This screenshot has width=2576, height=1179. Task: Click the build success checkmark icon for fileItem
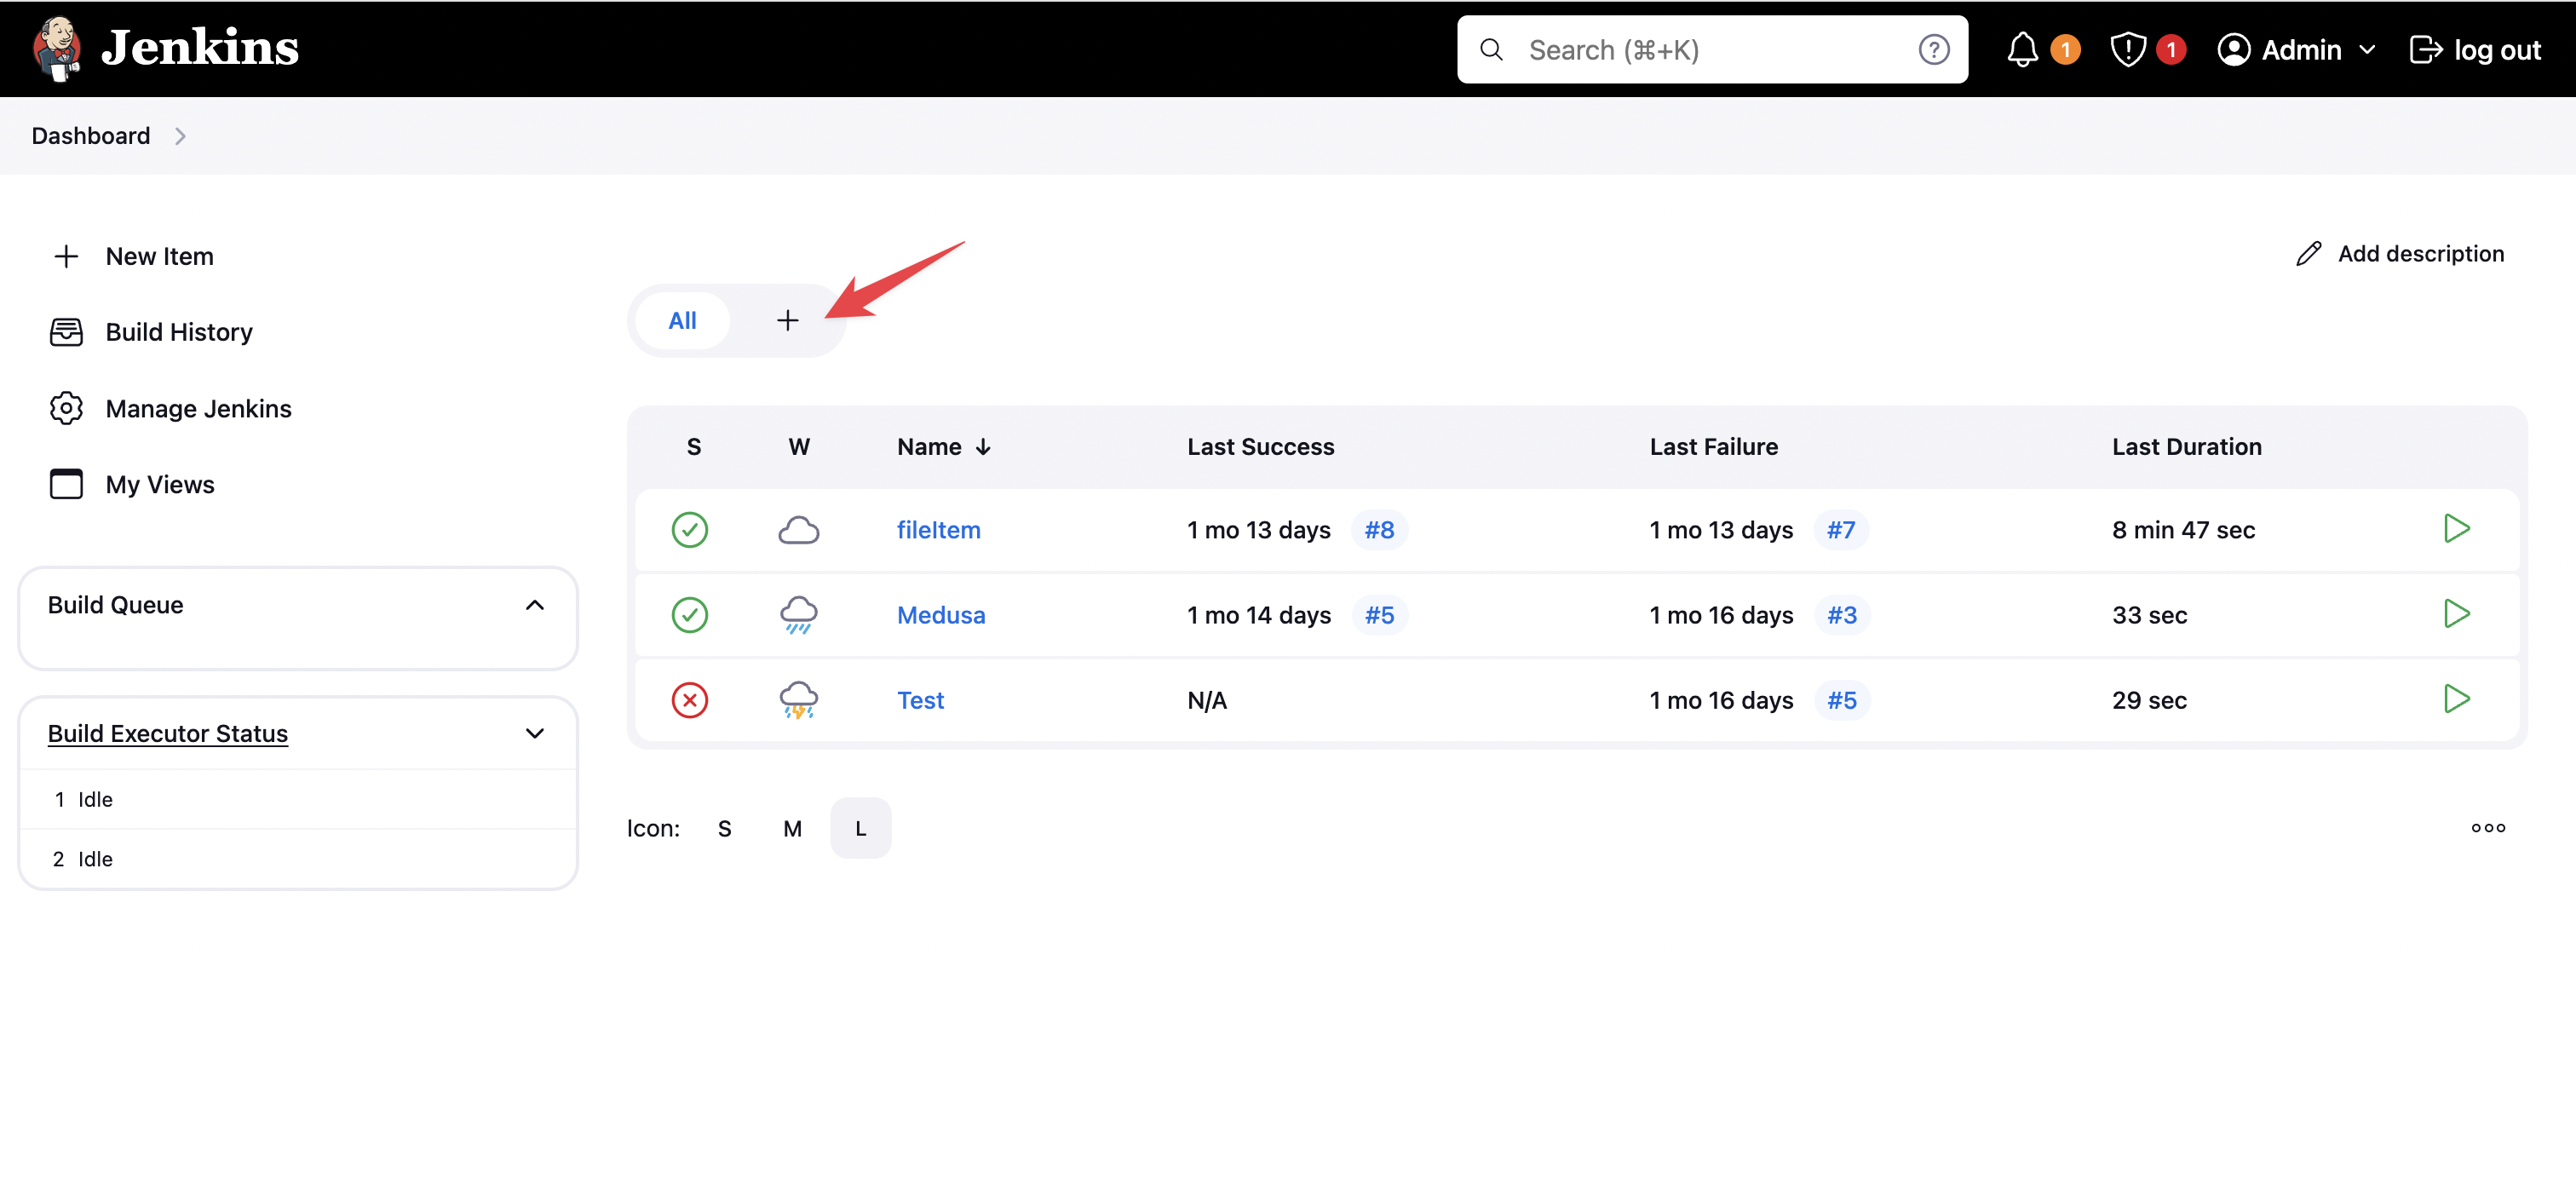pyautogui.click(x=690, y=529)
